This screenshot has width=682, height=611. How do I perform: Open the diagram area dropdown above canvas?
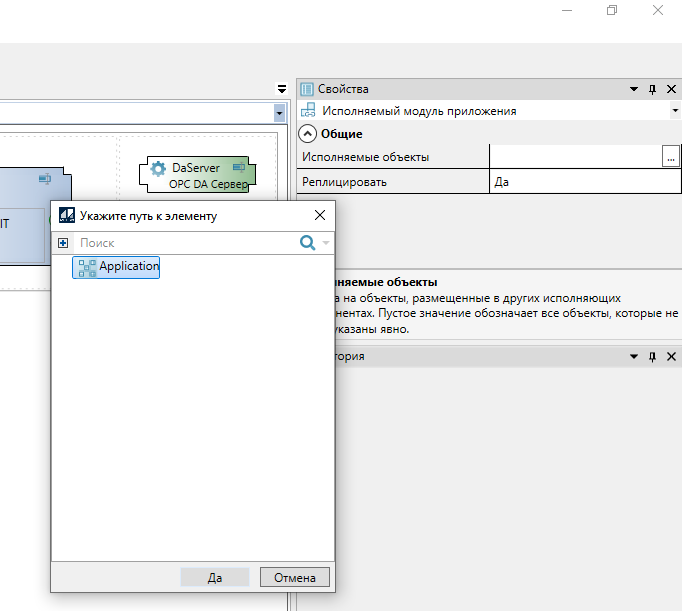279,115
